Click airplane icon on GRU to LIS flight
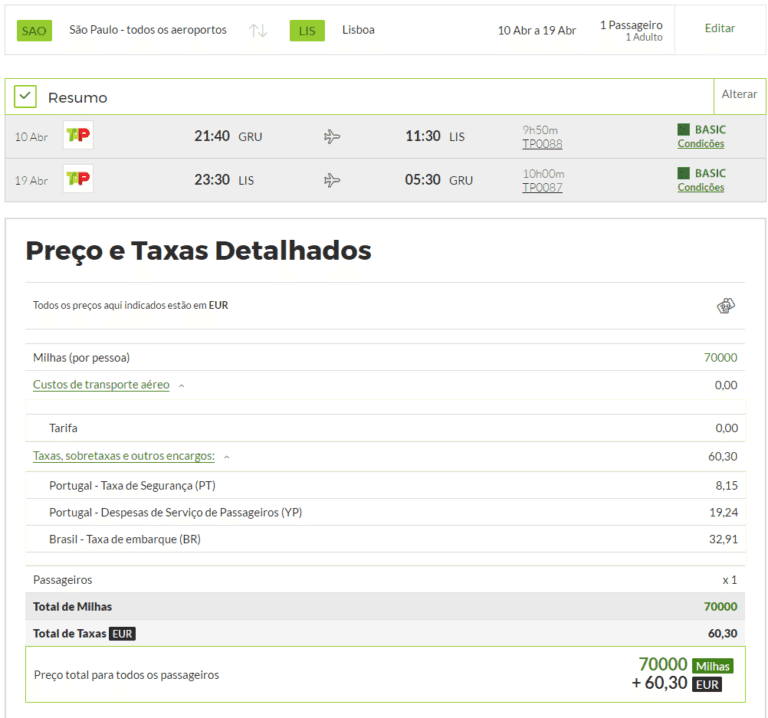768x718 pixels. [333, 136]
